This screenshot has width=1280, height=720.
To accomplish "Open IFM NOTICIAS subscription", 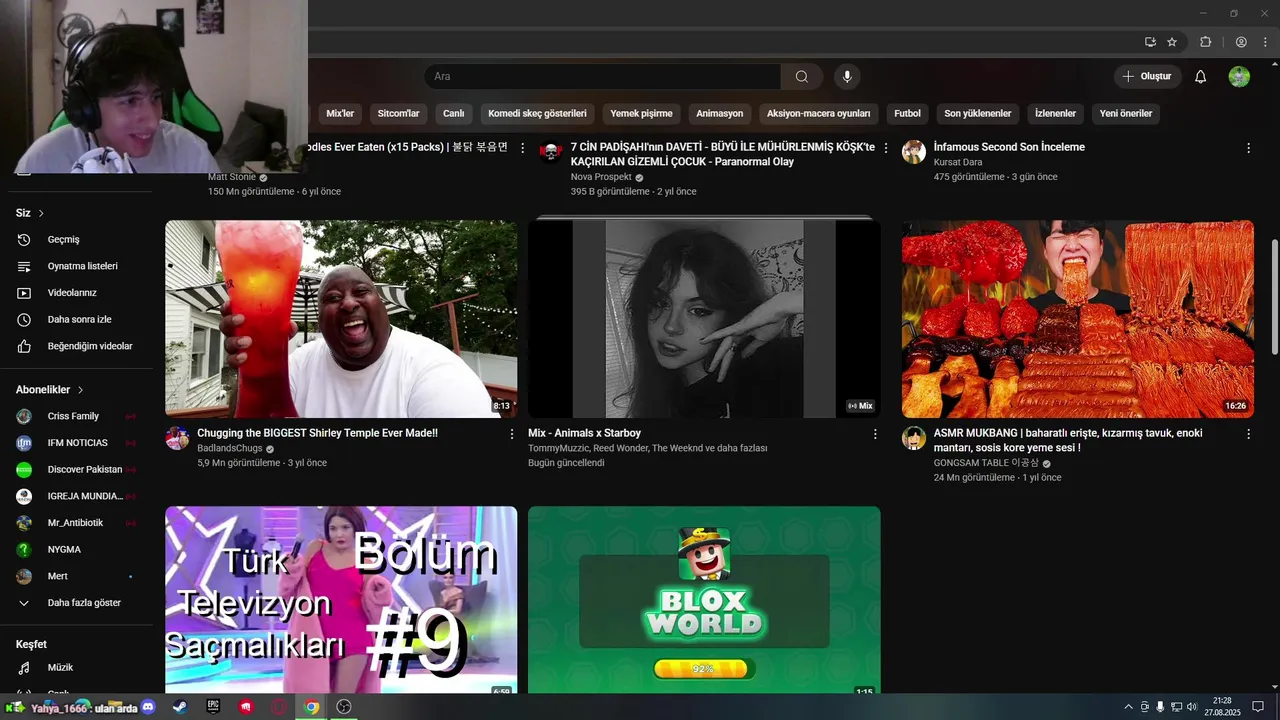I will click(x=77, y=443).
